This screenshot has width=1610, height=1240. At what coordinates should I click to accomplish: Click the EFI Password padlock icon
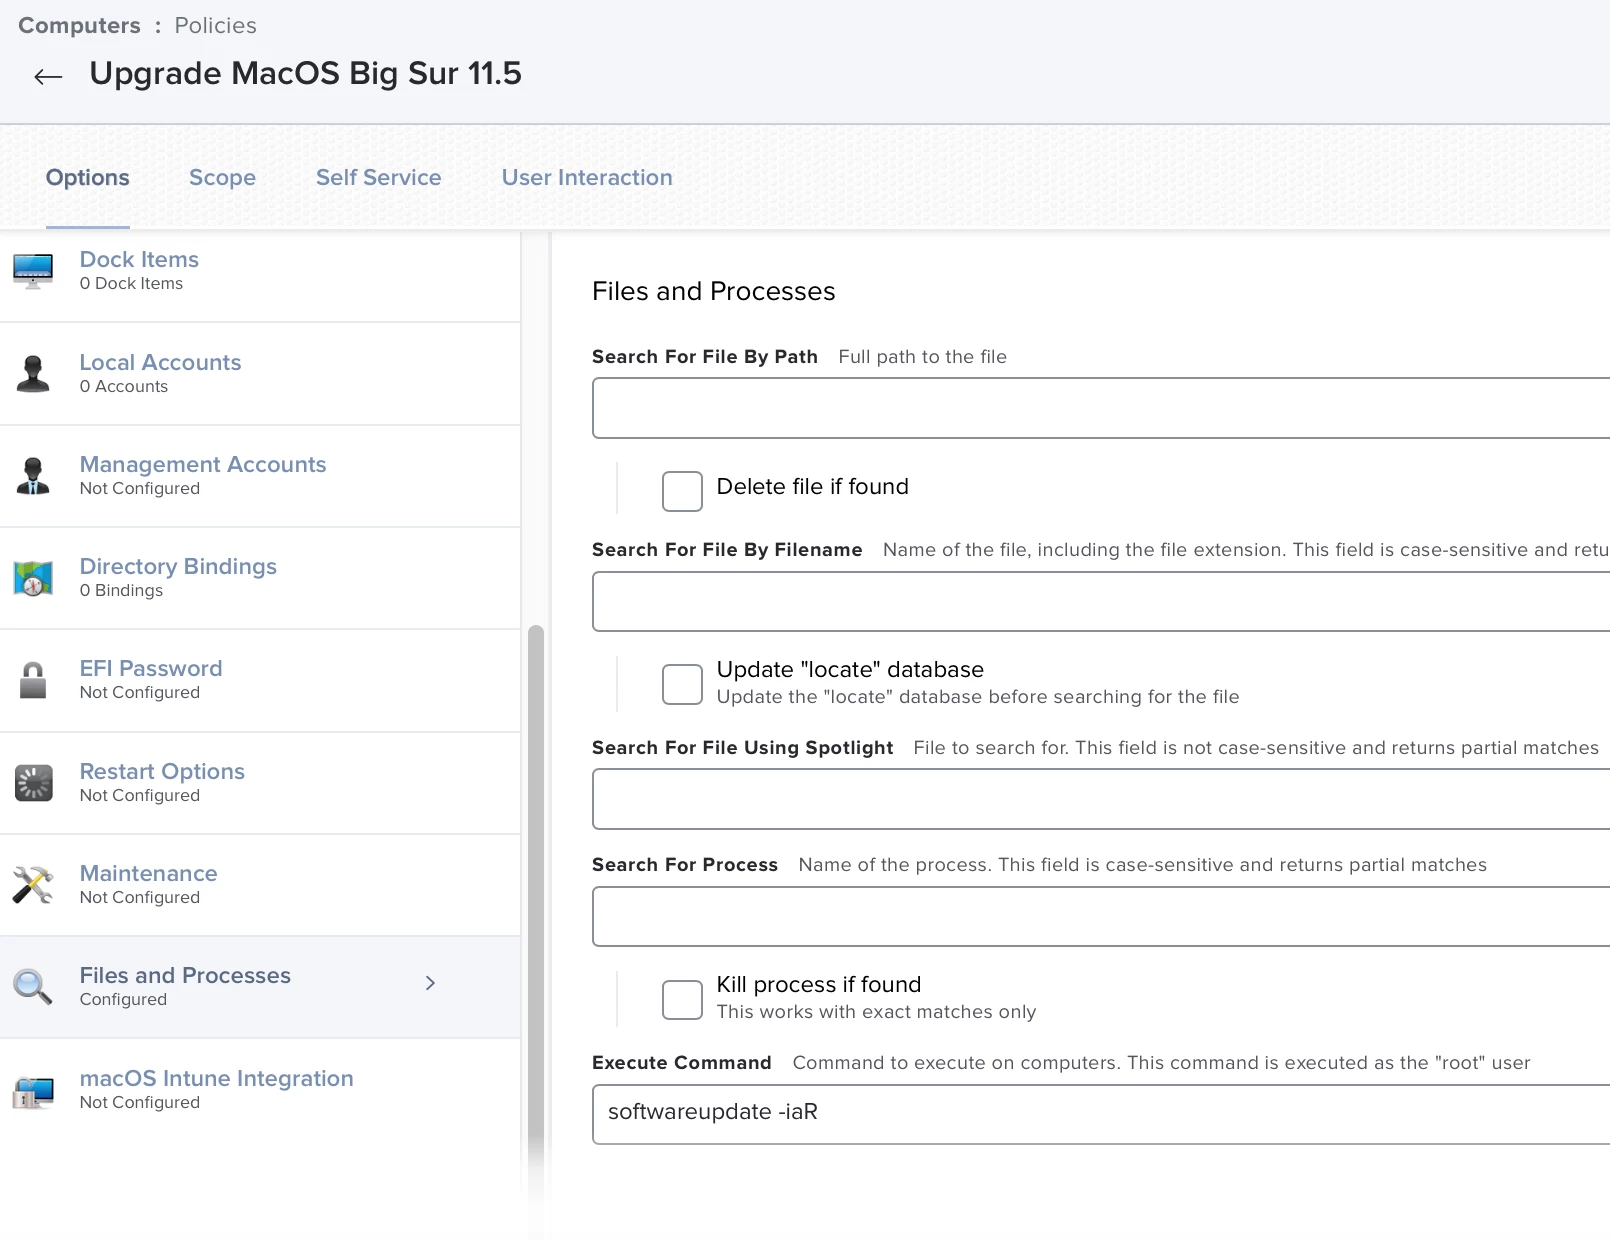click(x=33, y=680)
